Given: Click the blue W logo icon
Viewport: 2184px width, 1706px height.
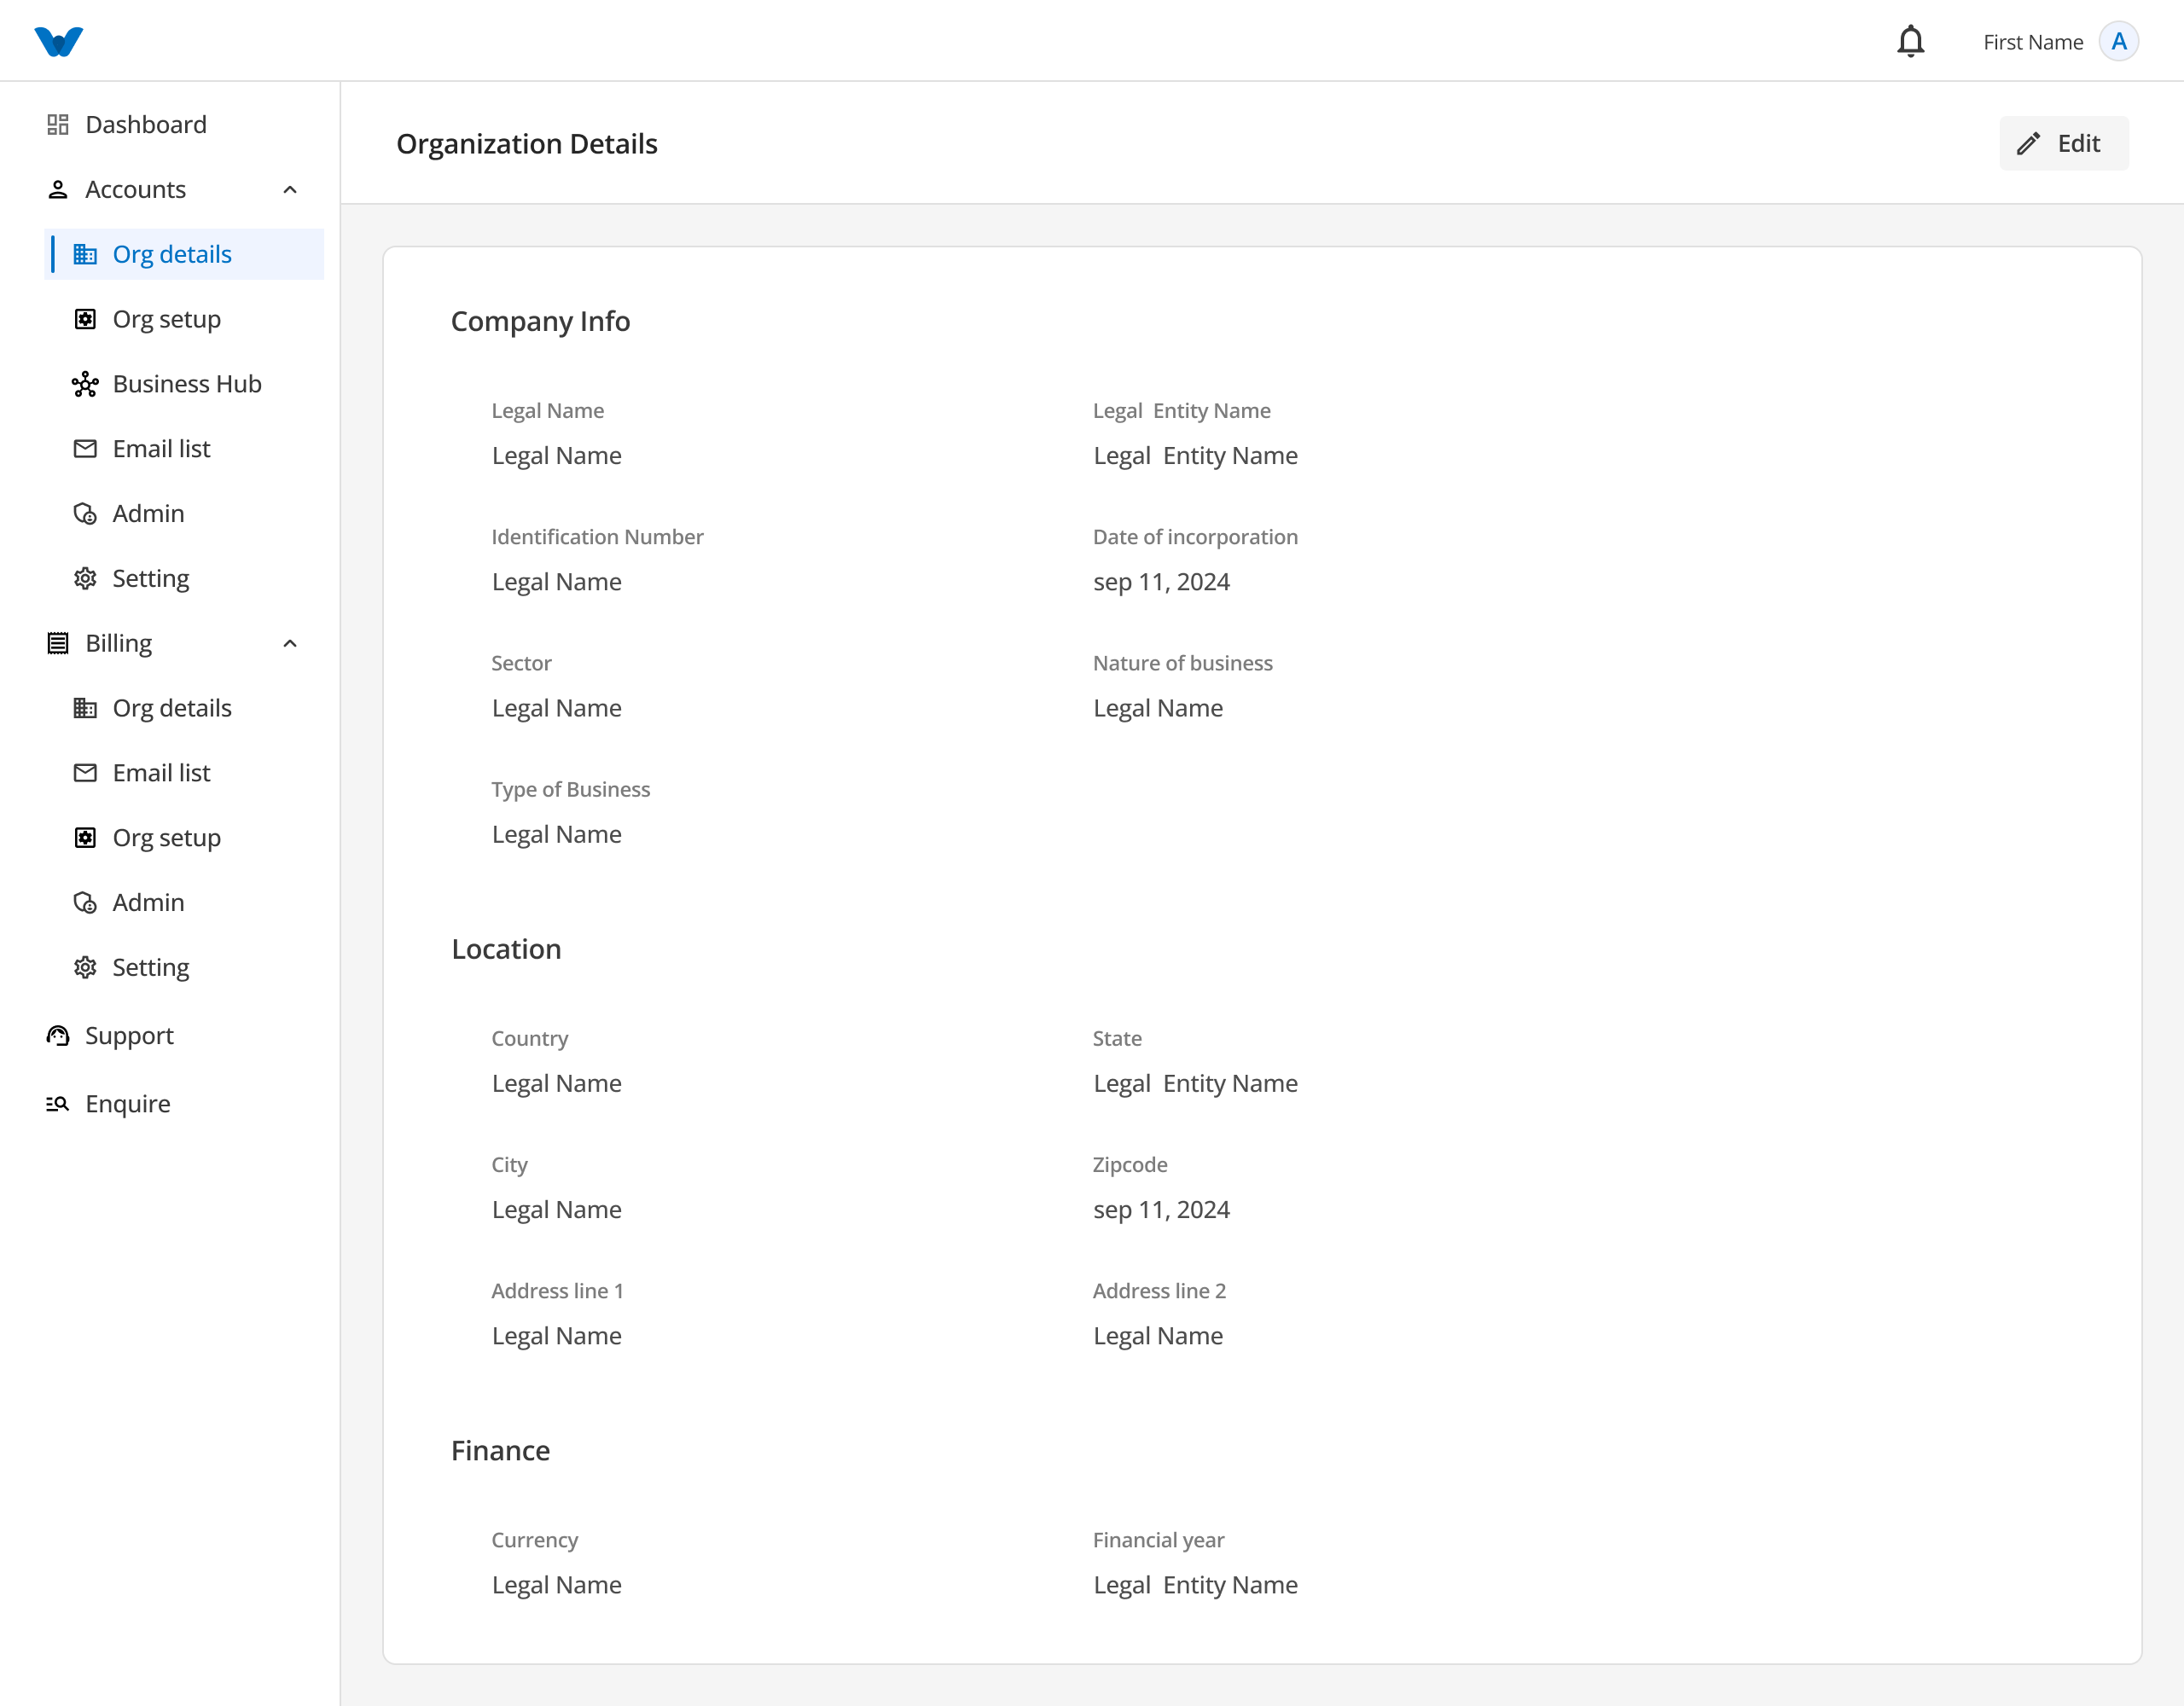Looking at the screenshot, I should click(59, 41).
